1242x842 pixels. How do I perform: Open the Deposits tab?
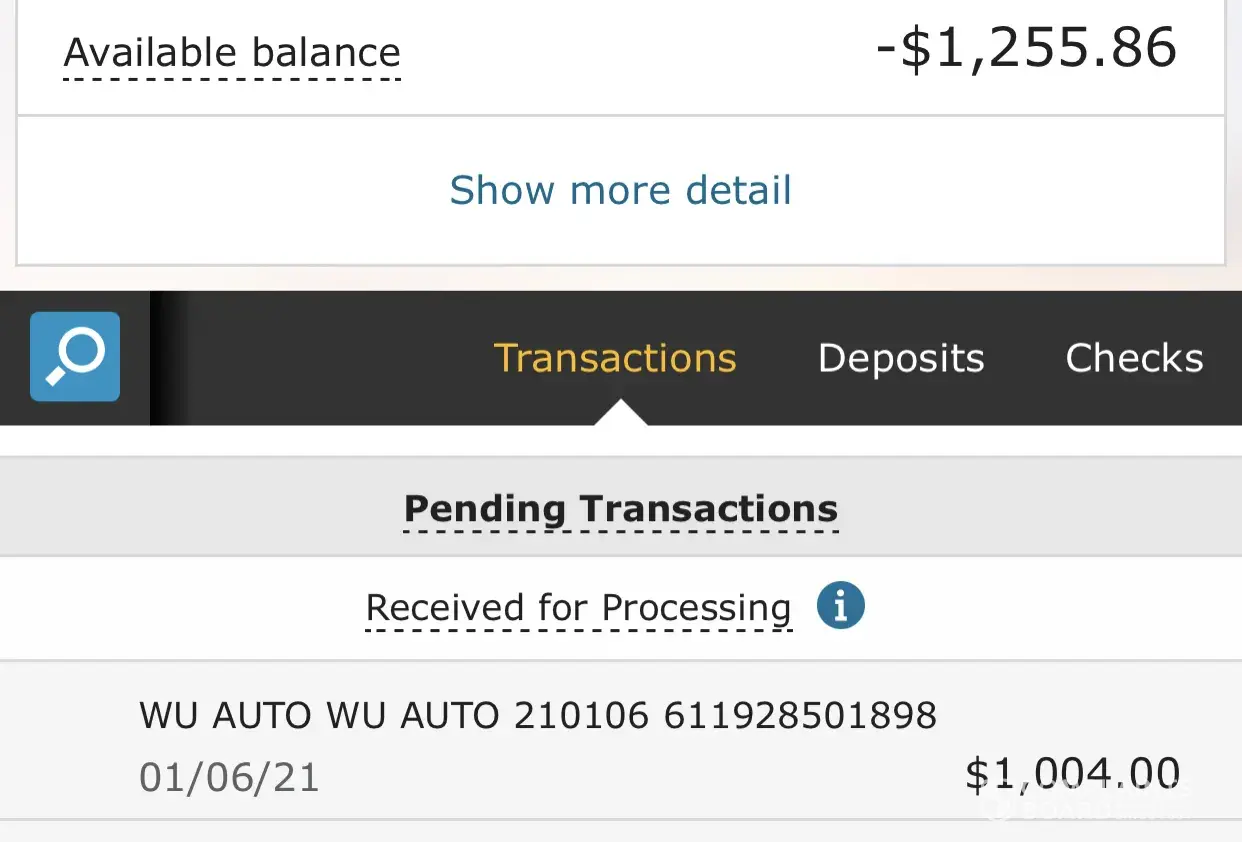(x=901, y=358)
